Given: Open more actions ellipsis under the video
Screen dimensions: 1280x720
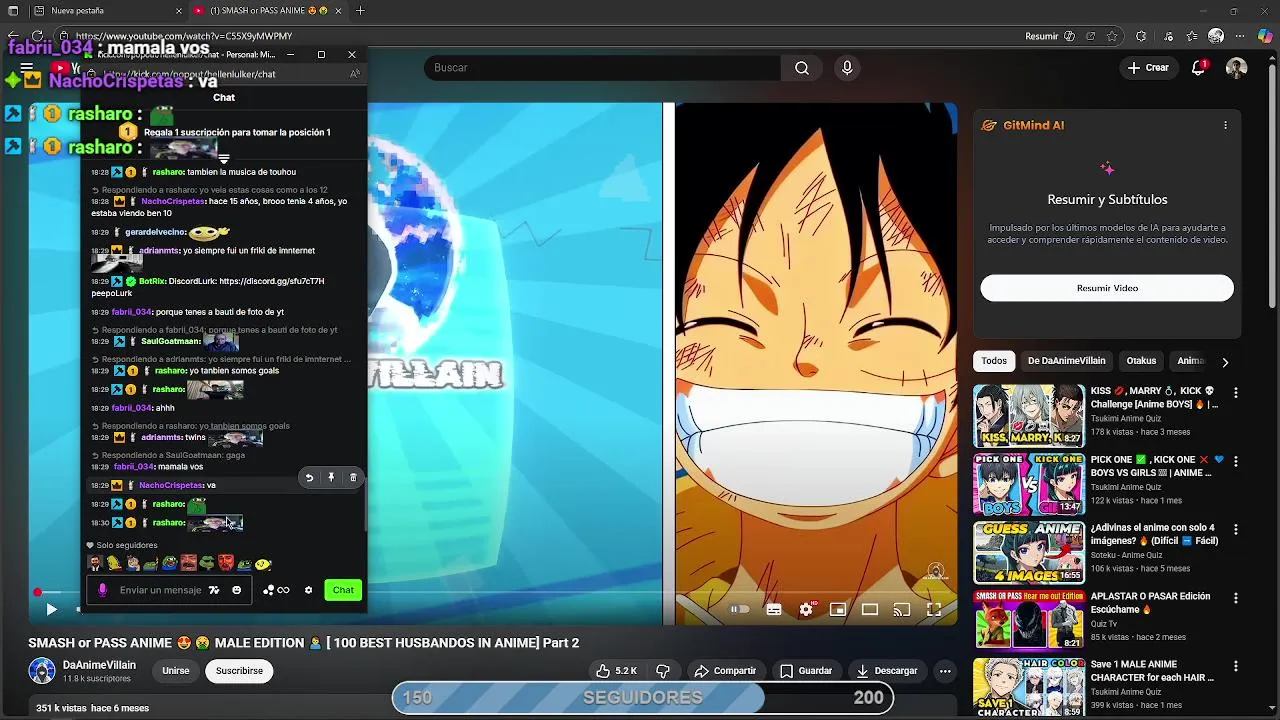Looking at the screenshot, I should [x=944, y=671].
